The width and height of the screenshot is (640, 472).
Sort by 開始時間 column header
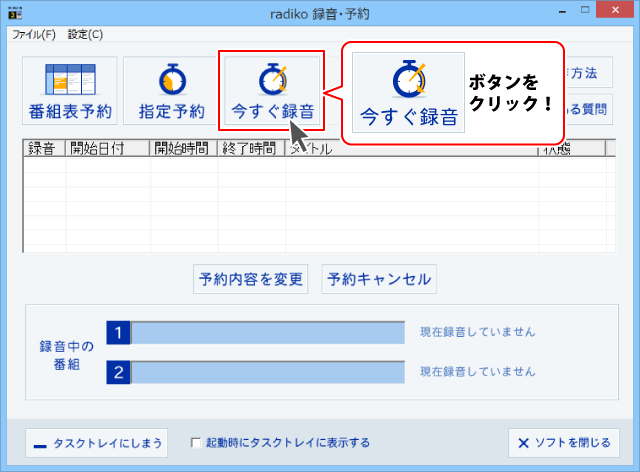pos(184,148)
